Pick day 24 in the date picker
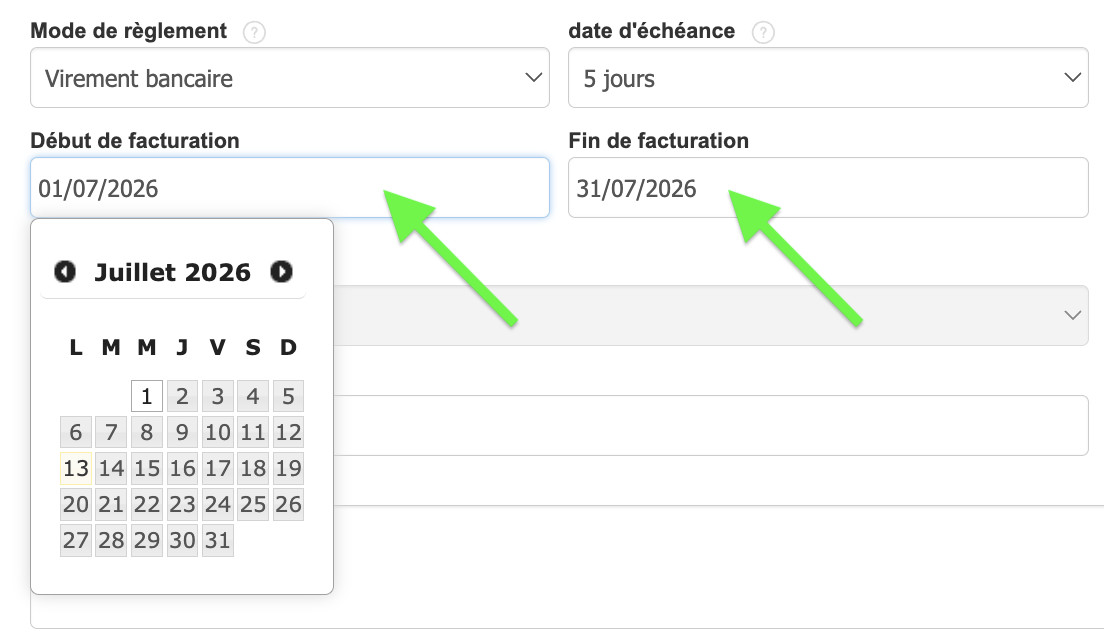This screenshot has height=635, width=1104. pos(218,504)
